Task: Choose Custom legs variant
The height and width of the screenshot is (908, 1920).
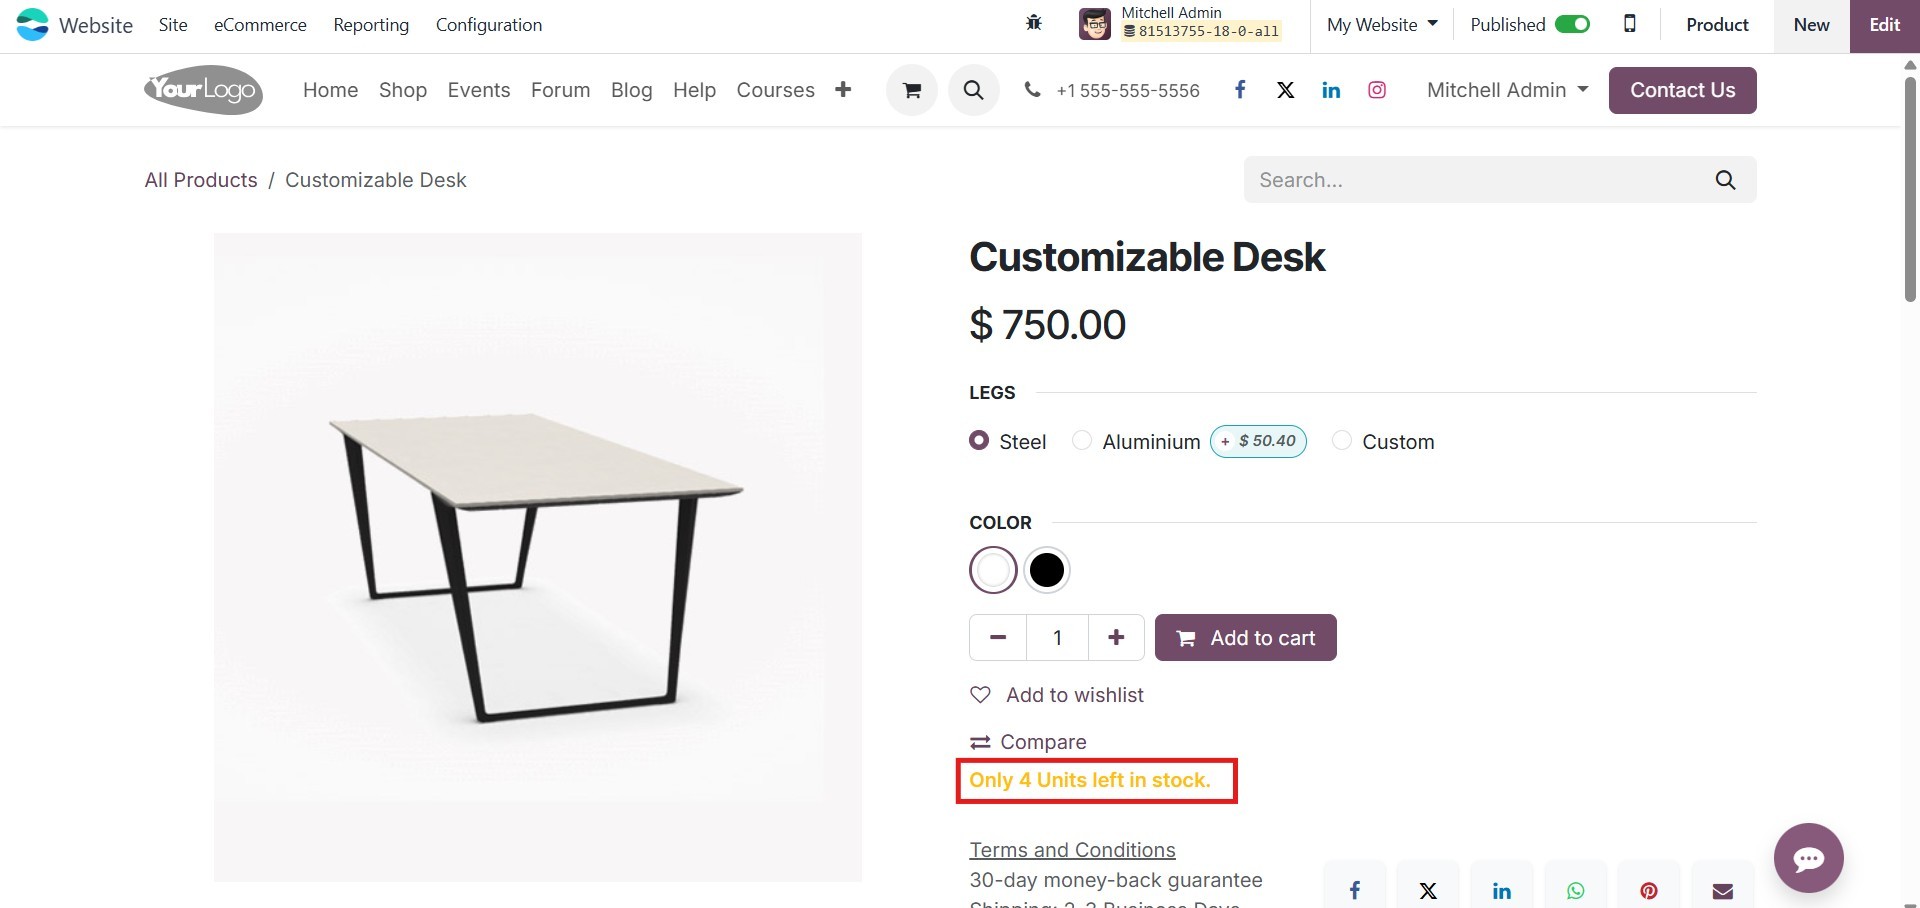Action: (x=1341, y=440)
